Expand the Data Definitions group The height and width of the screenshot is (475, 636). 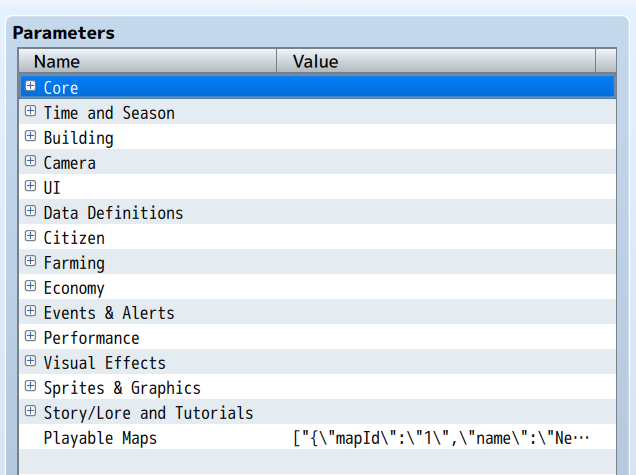[x=30, y=212]
